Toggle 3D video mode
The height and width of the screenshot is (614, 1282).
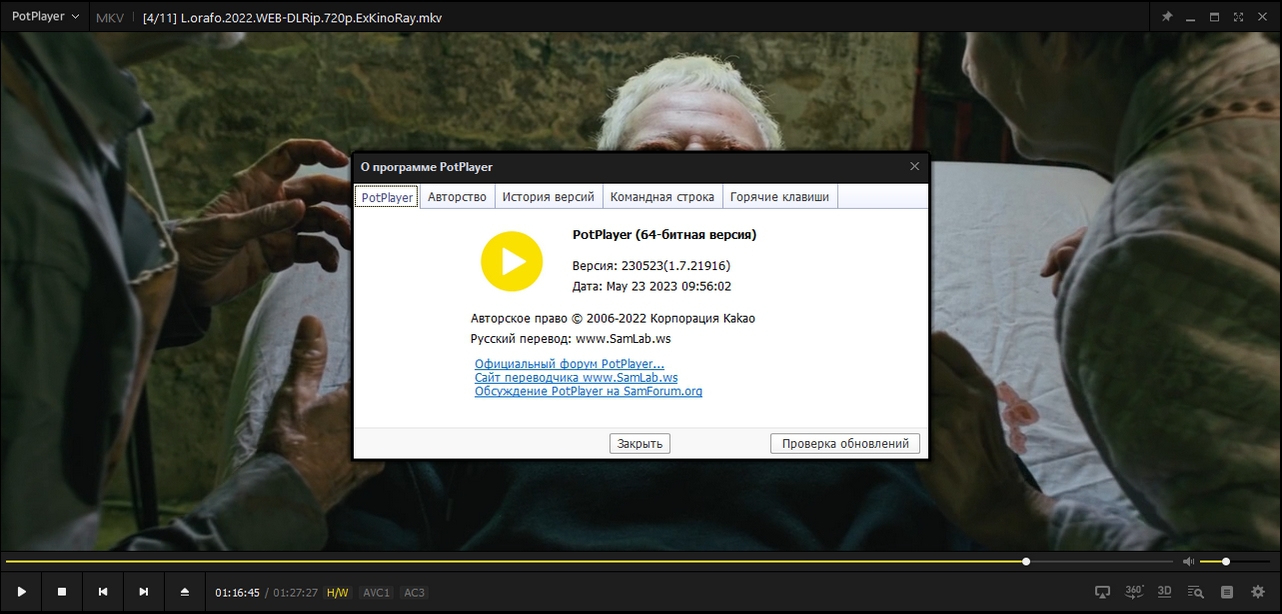coord(1165,592)
